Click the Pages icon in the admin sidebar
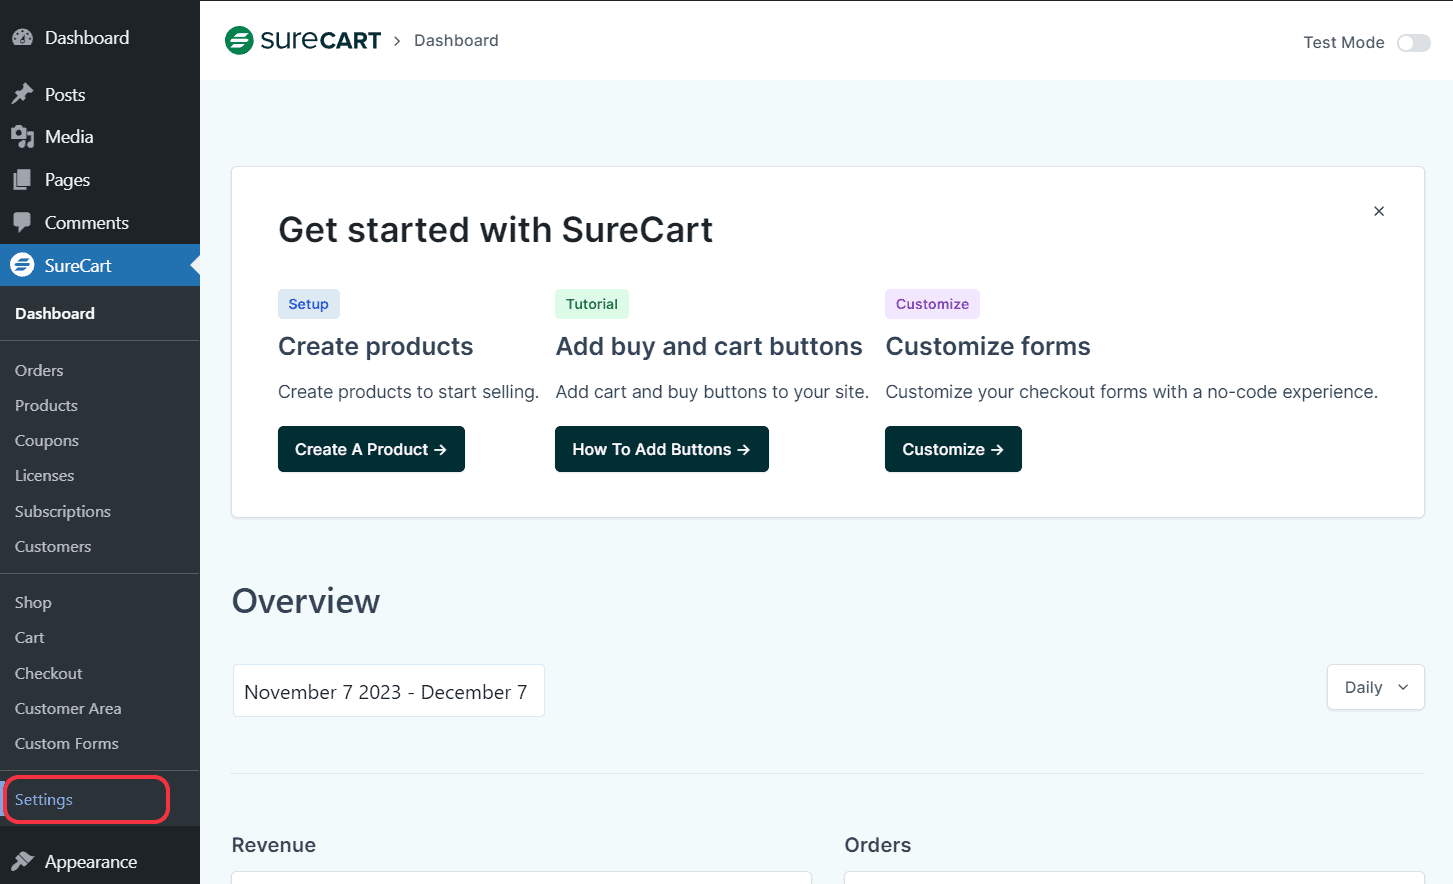This screenshot has width=1453, height=884. [24, 179]
